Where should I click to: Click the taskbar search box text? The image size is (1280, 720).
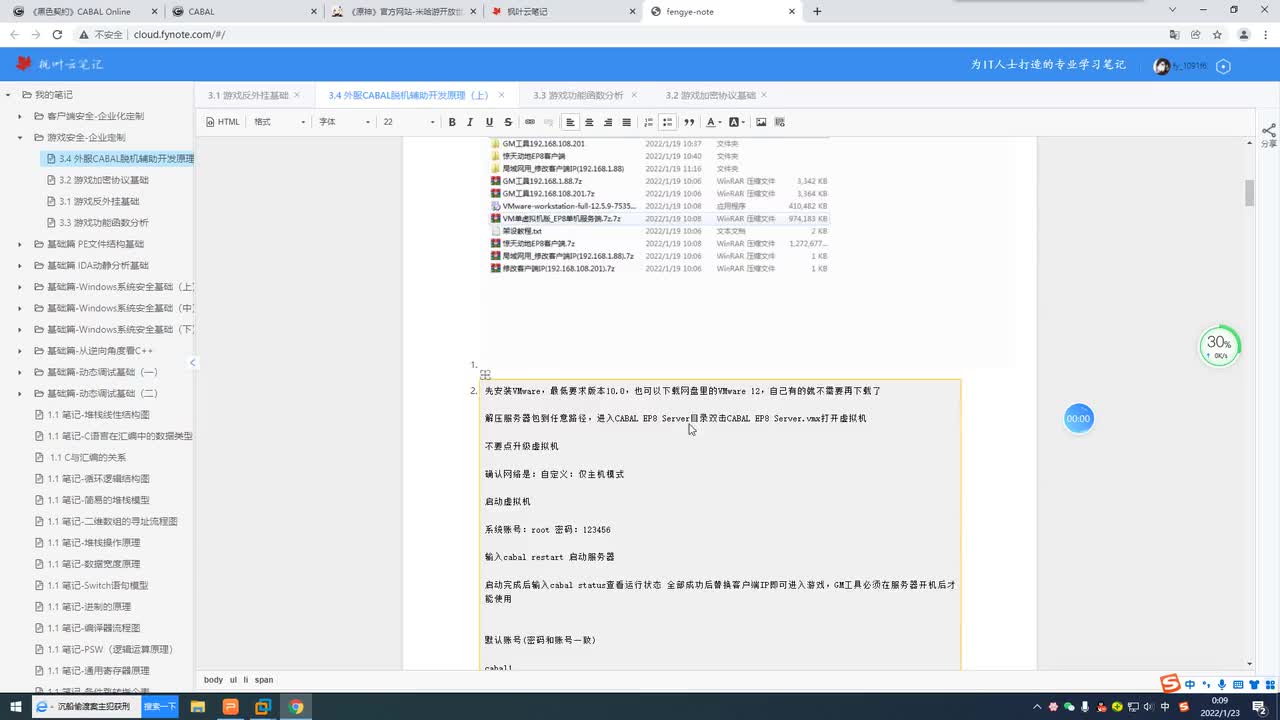[93, 706]
